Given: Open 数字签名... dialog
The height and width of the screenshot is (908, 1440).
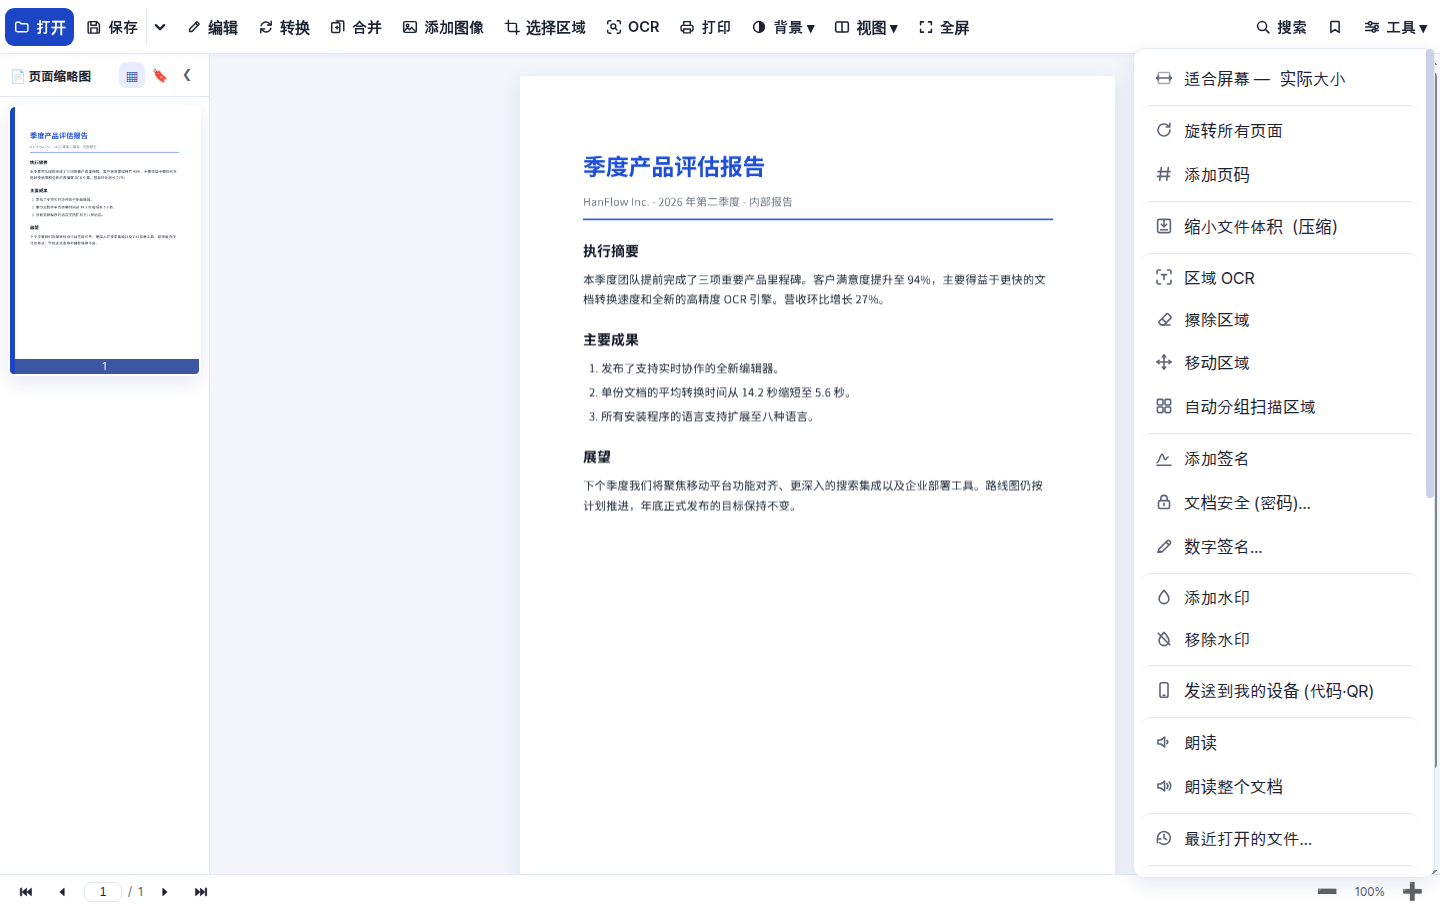Looking at the screenshot, I should [x=1280, y=547].
